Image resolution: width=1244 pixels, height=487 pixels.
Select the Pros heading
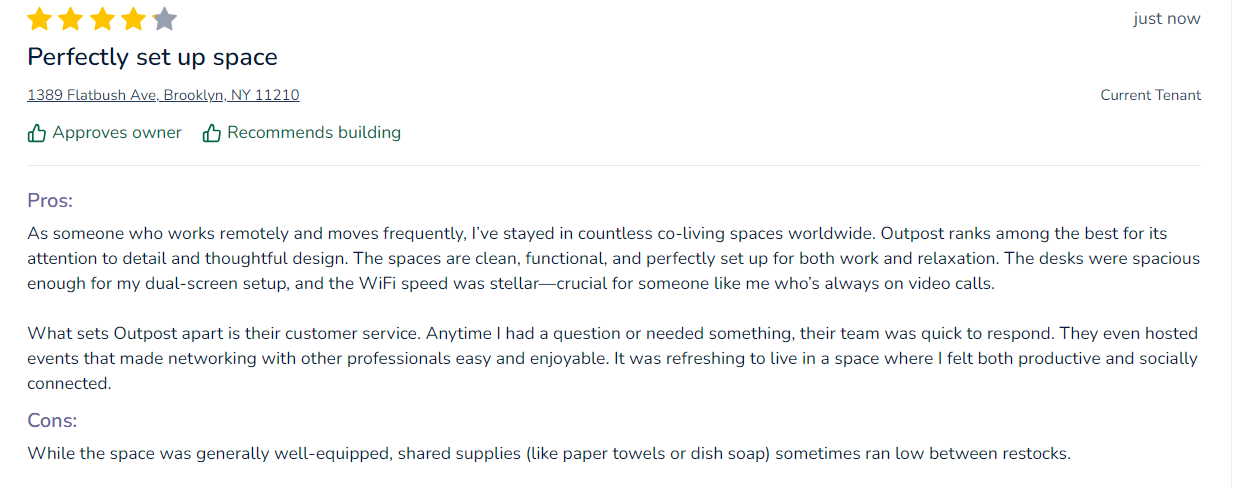pos(50,200)
